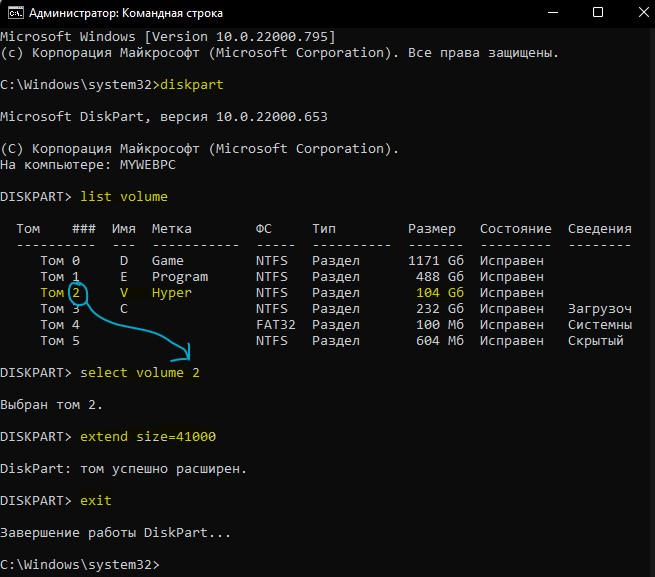This screenshot has width=655, height=577.
Task: Click the '232 Gб' size value
Action: [x=439, y=309]
